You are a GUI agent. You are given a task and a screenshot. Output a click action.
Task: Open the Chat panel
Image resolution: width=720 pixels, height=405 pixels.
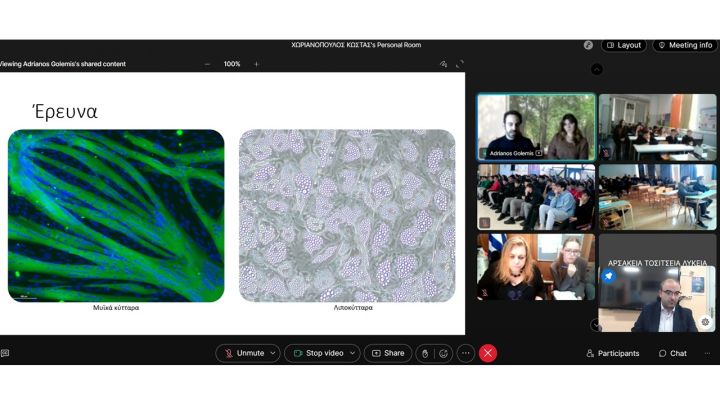(673, 353)
